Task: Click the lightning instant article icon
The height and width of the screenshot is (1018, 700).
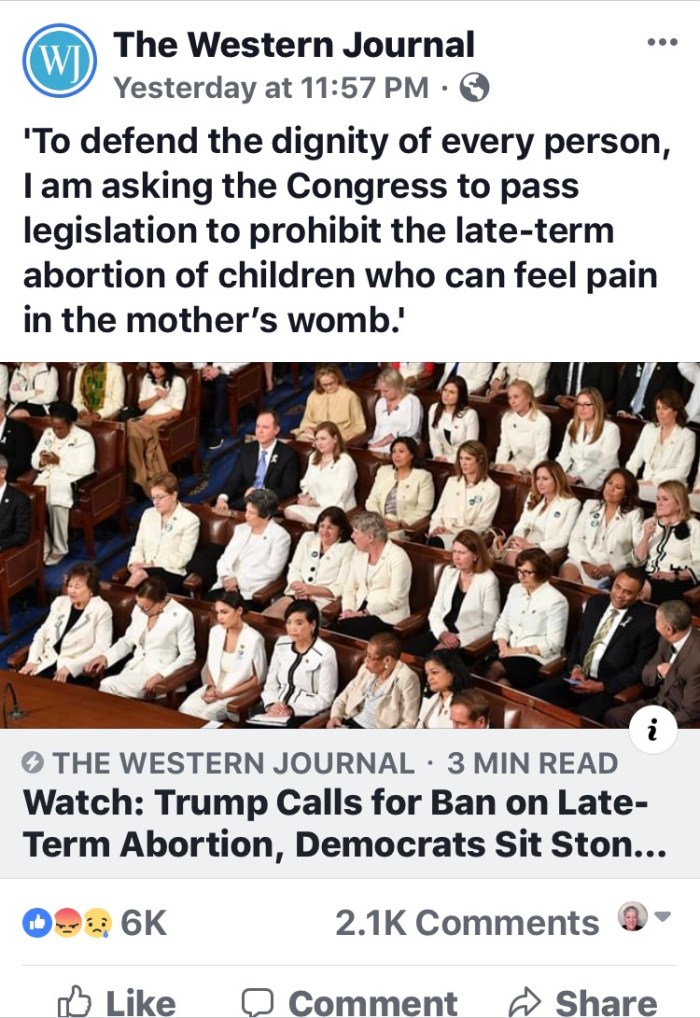Action: click(32, 763)
